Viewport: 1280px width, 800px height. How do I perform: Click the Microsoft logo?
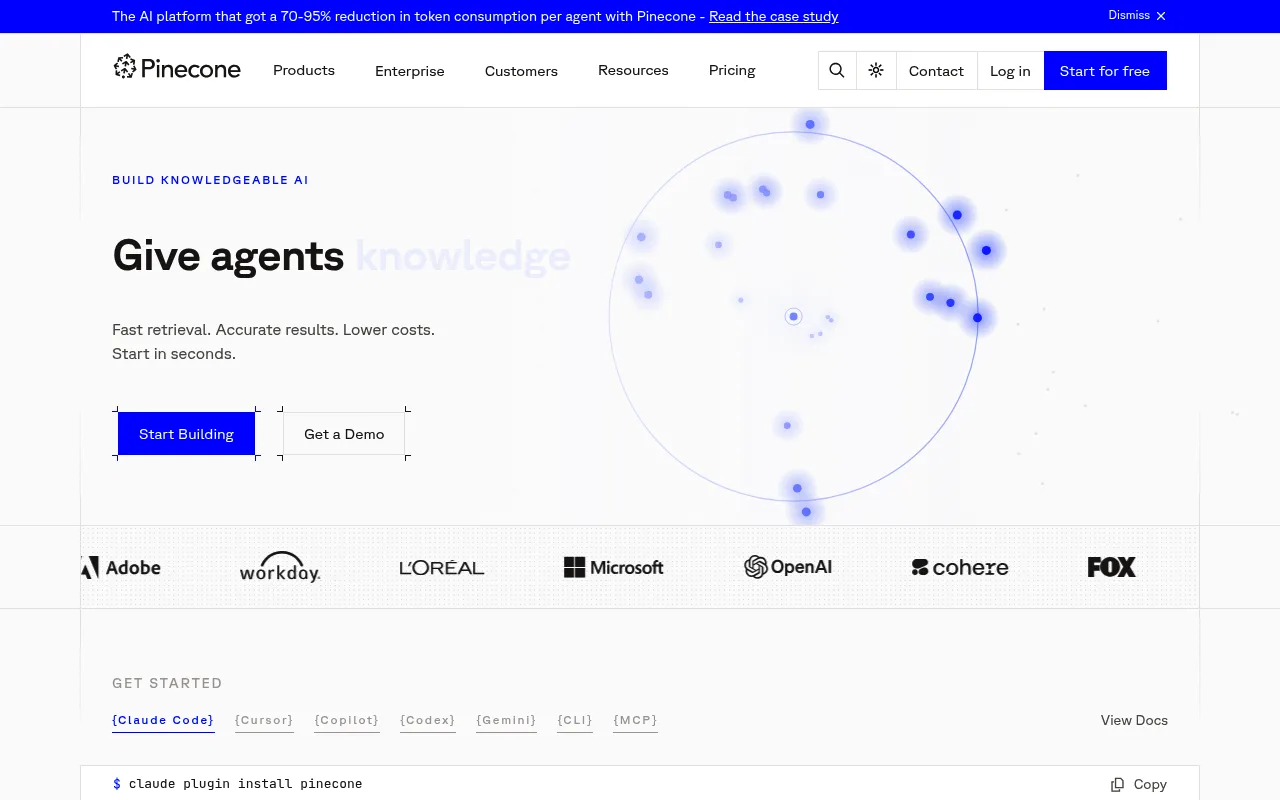[614, 567]
